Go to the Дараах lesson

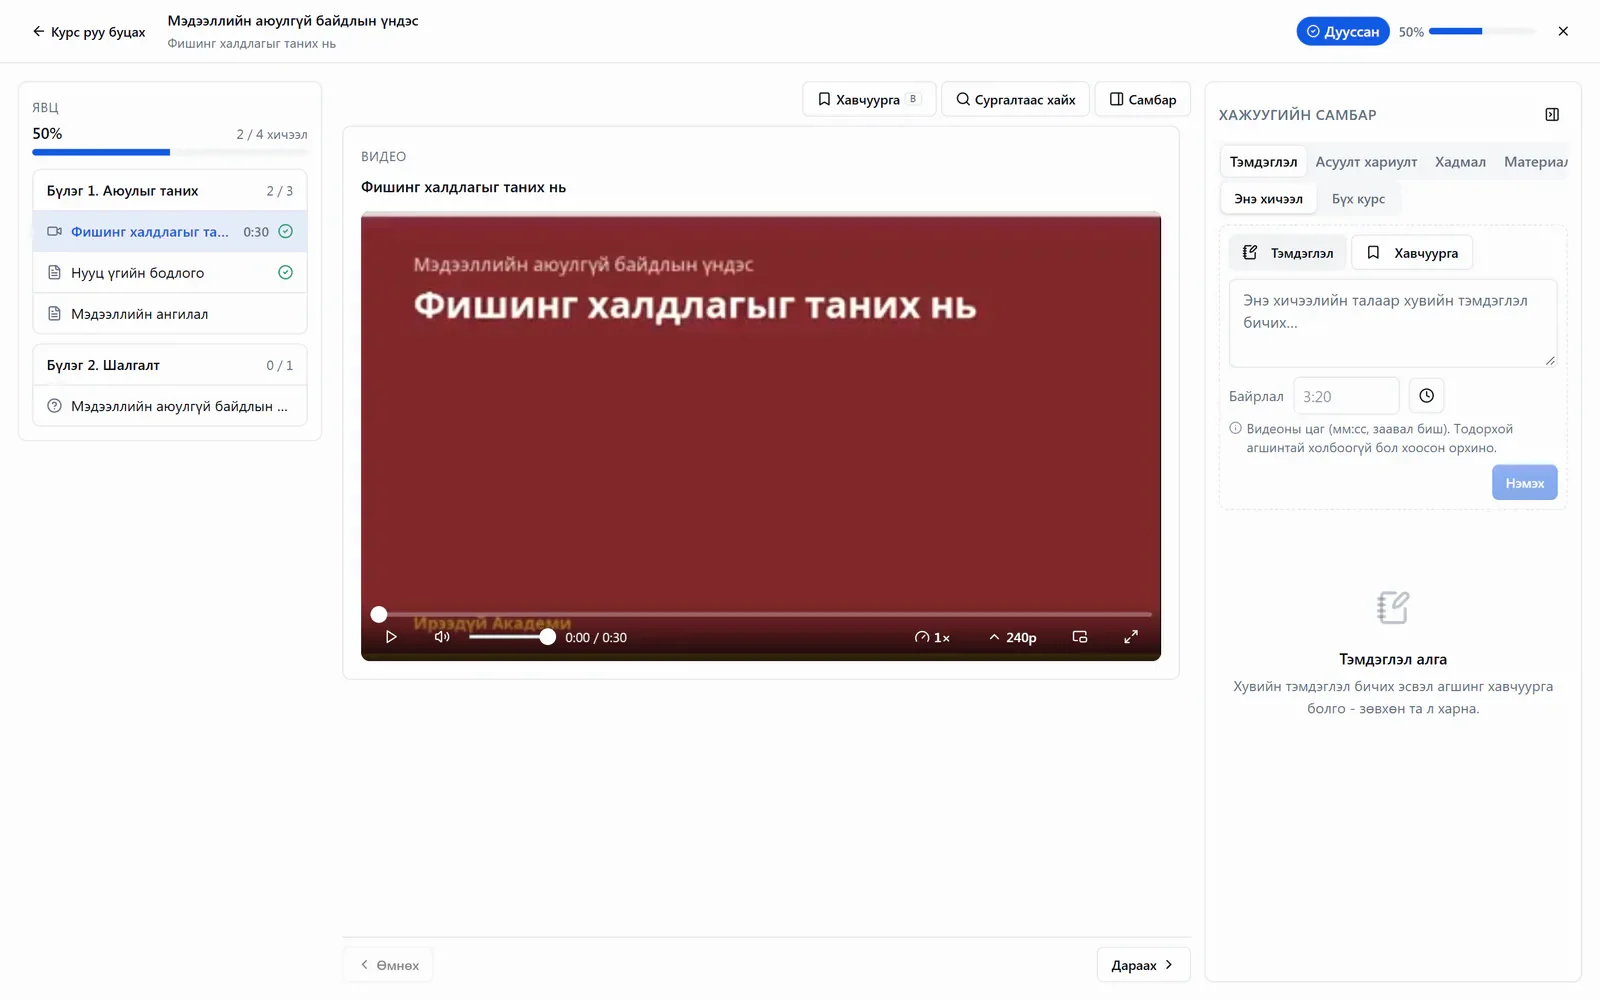coord(1143,965)
